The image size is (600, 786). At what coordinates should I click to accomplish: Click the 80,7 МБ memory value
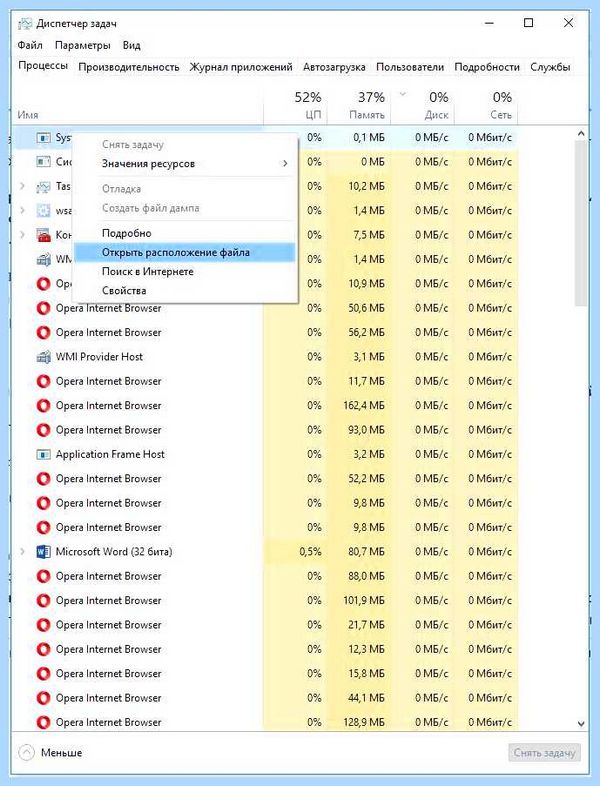click(x=366, y=552)
